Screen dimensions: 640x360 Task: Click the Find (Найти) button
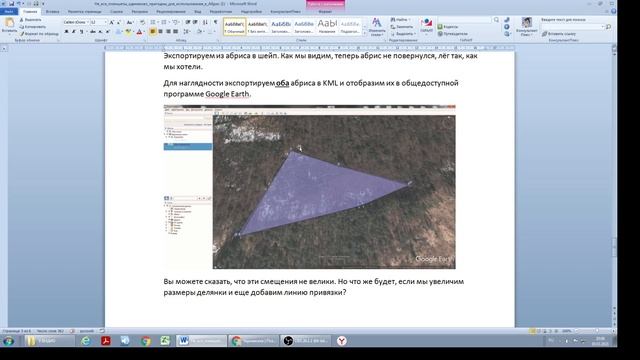click(400, 20)
